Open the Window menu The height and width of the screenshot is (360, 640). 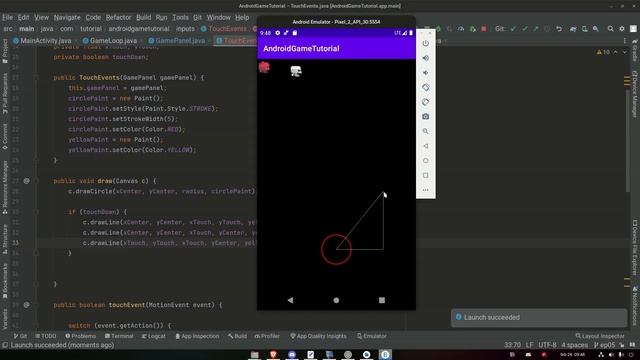point(218,18)
